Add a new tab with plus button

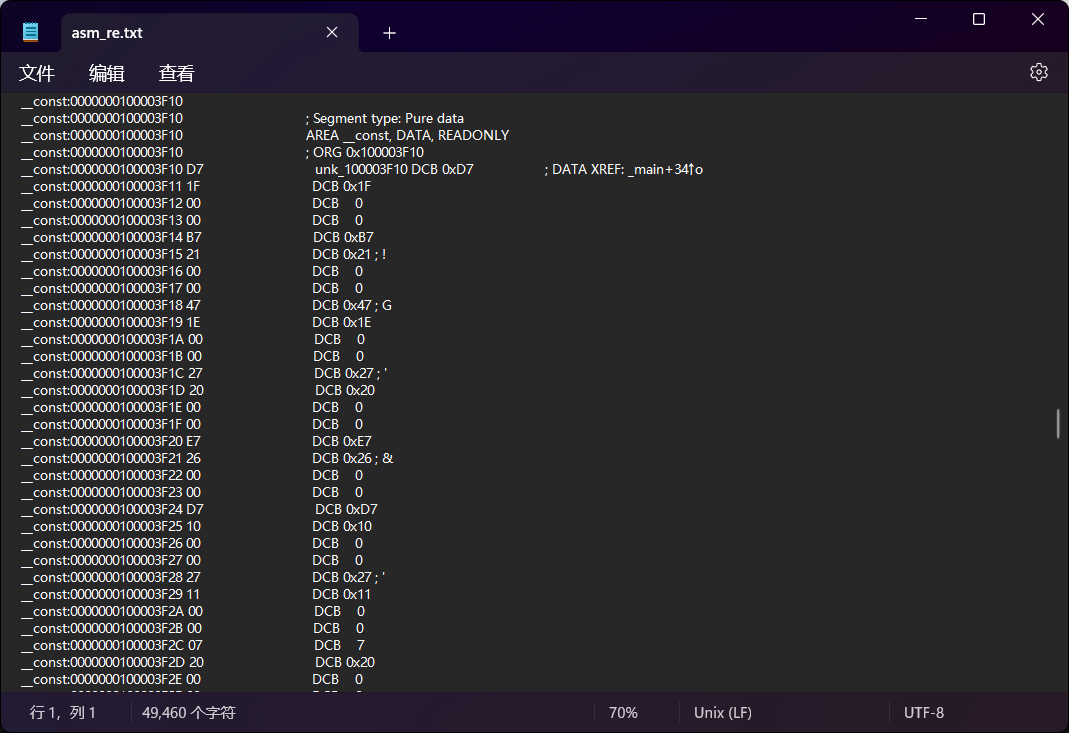pyautogui.click(x=389, y=33)
